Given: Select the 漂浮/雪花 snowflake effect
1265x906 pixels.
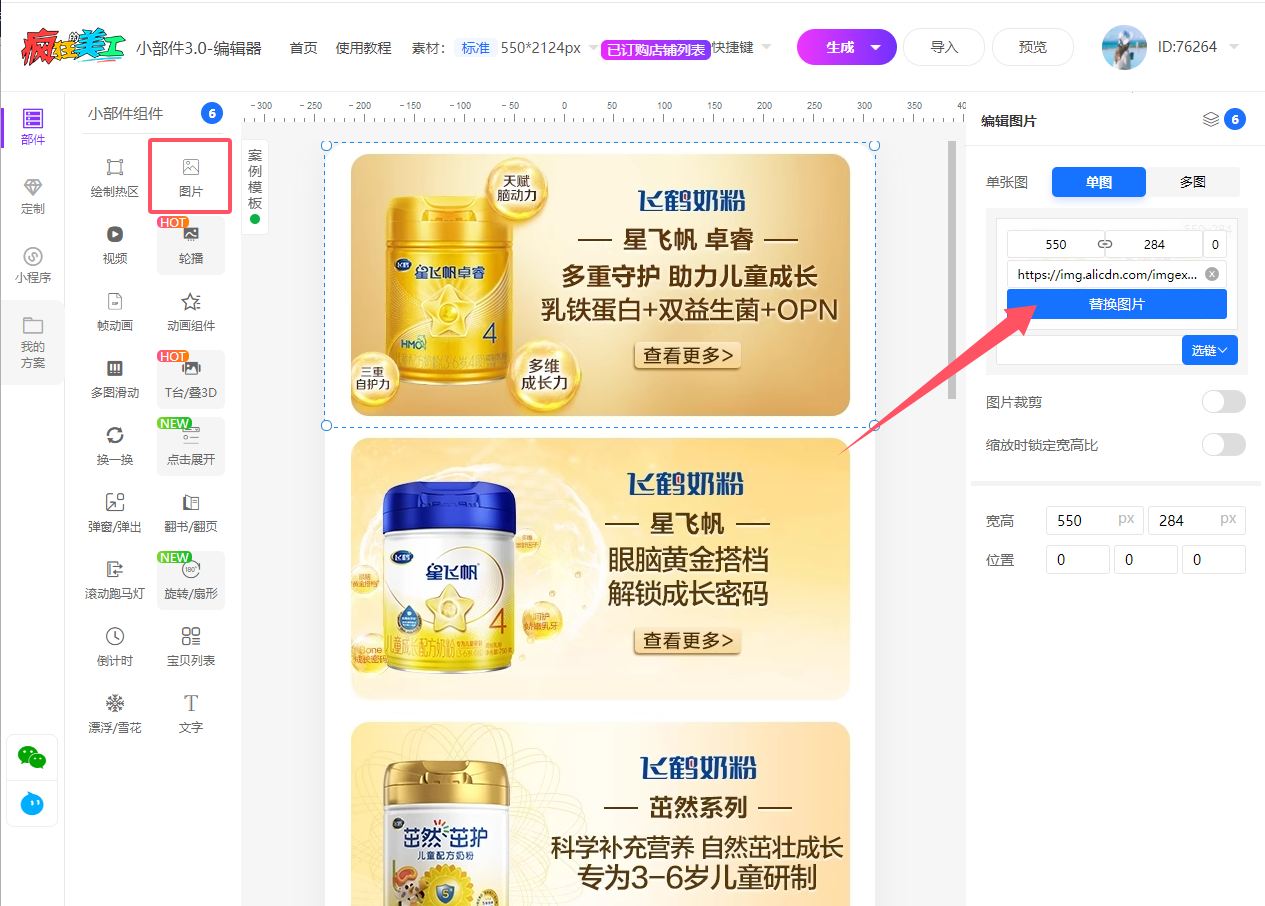Looking at the screenshot, I should (x=115, y=712).
